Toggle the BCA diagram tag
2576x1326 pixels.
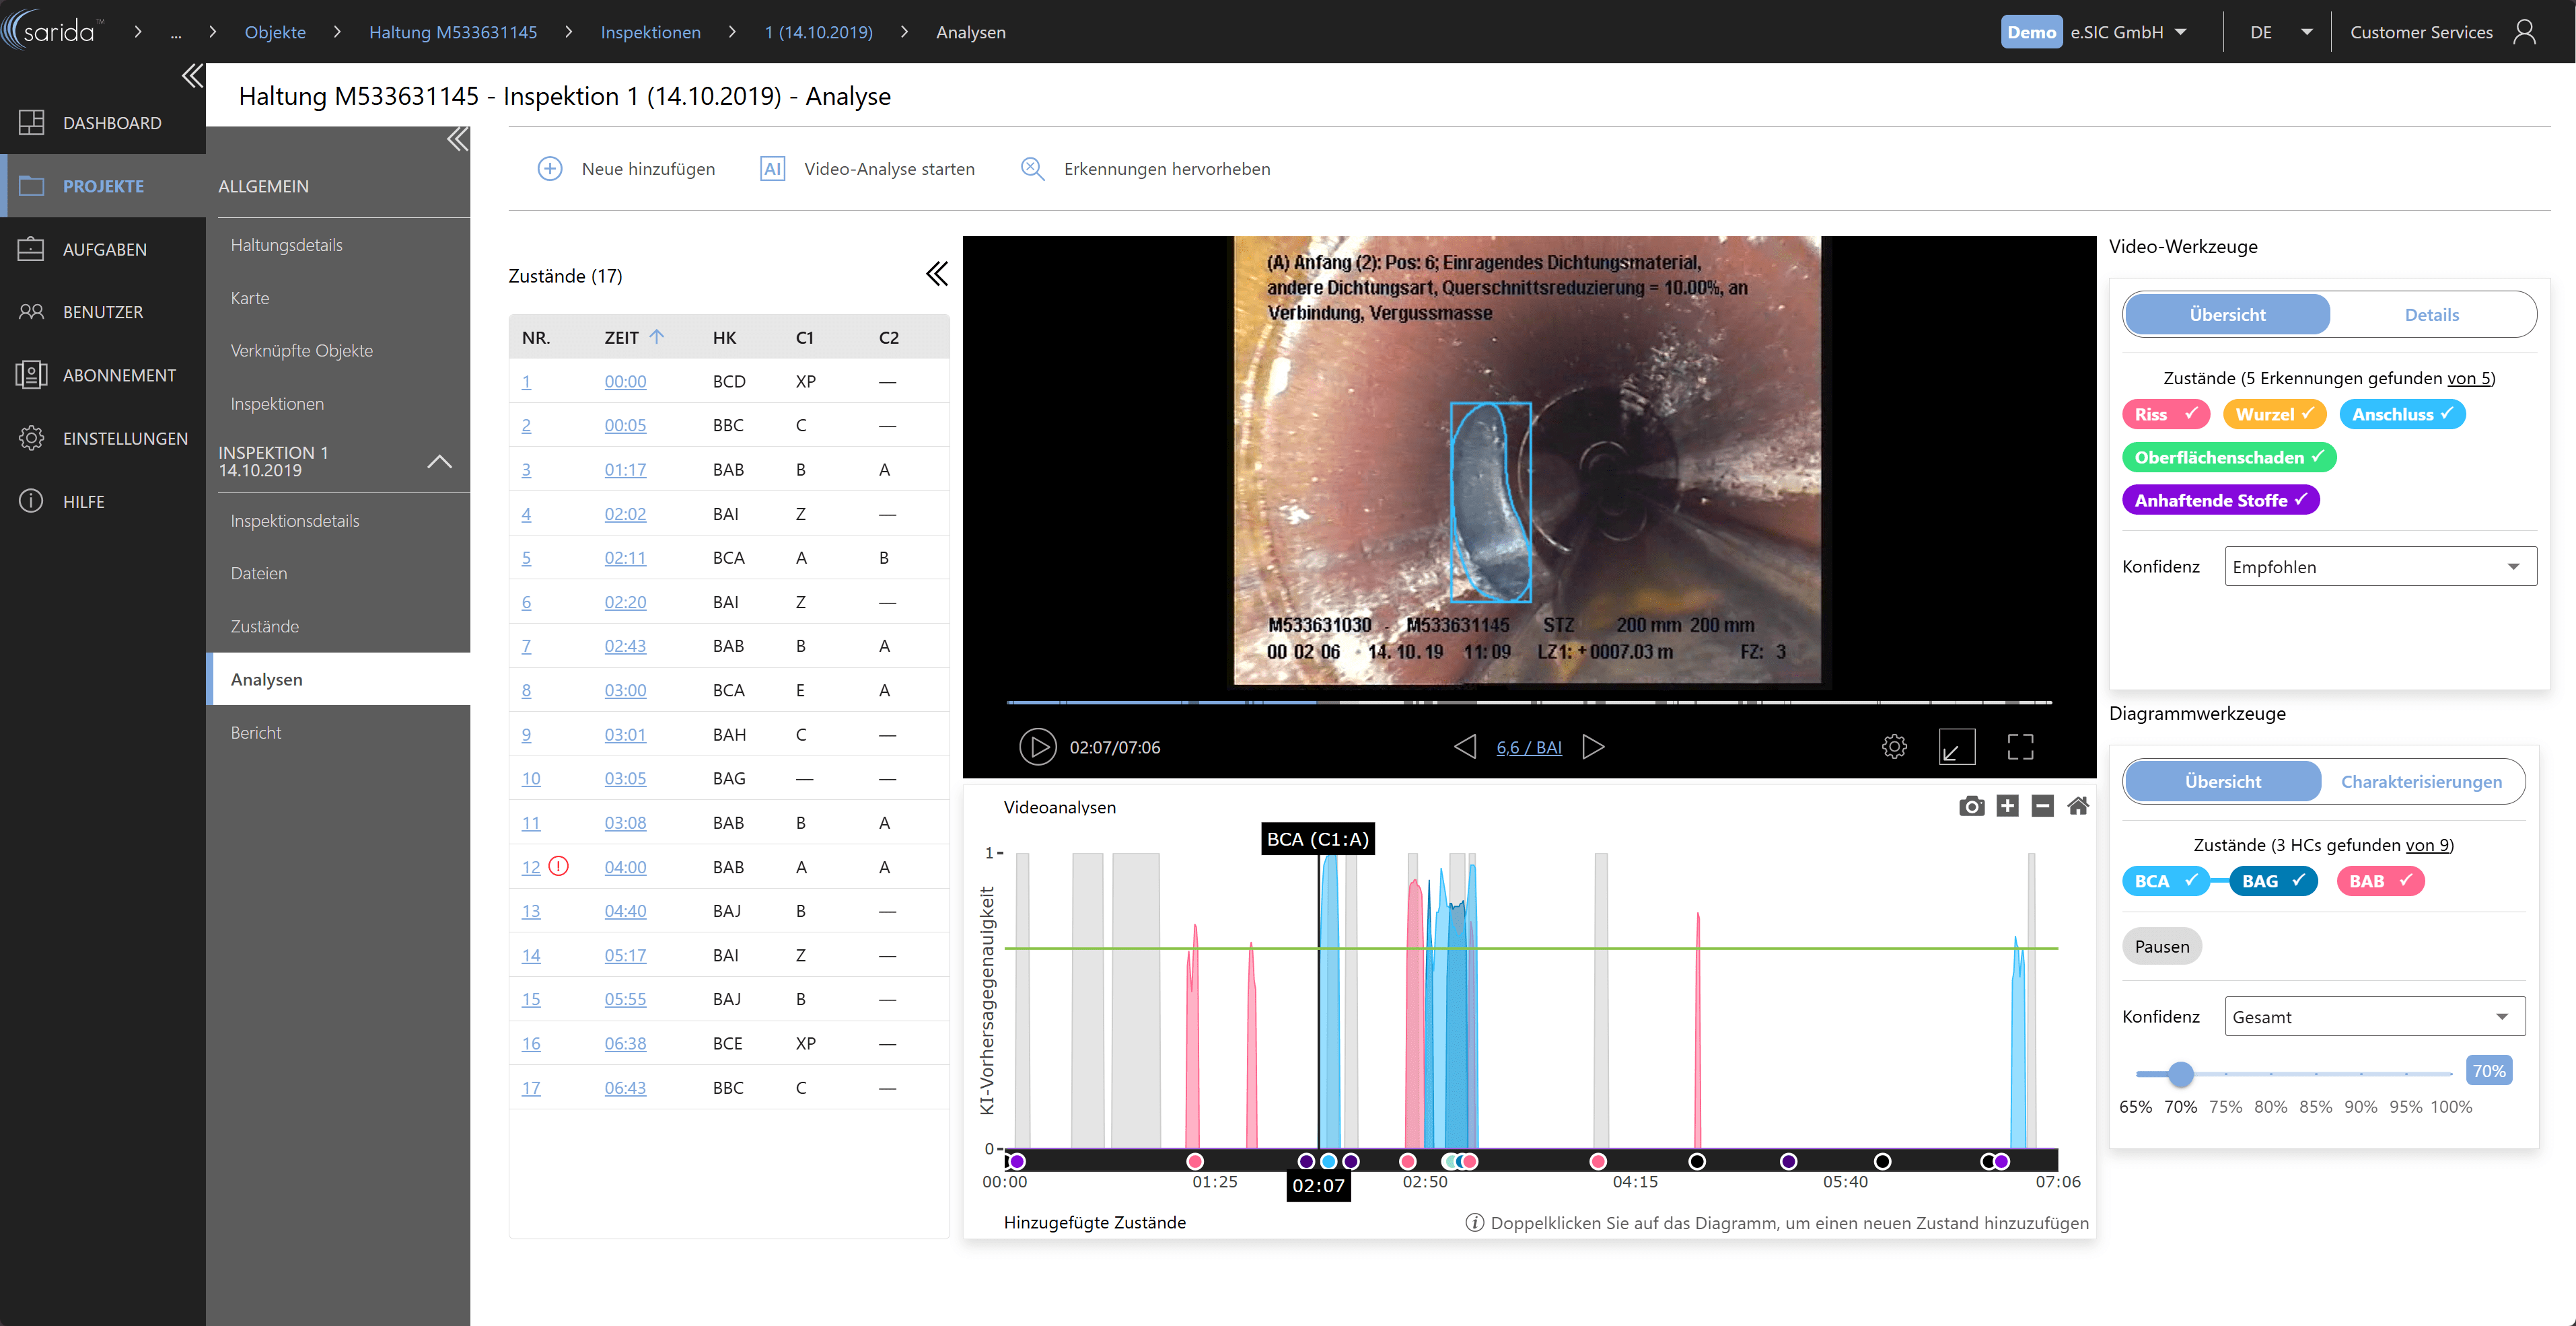pos(2165,881)
